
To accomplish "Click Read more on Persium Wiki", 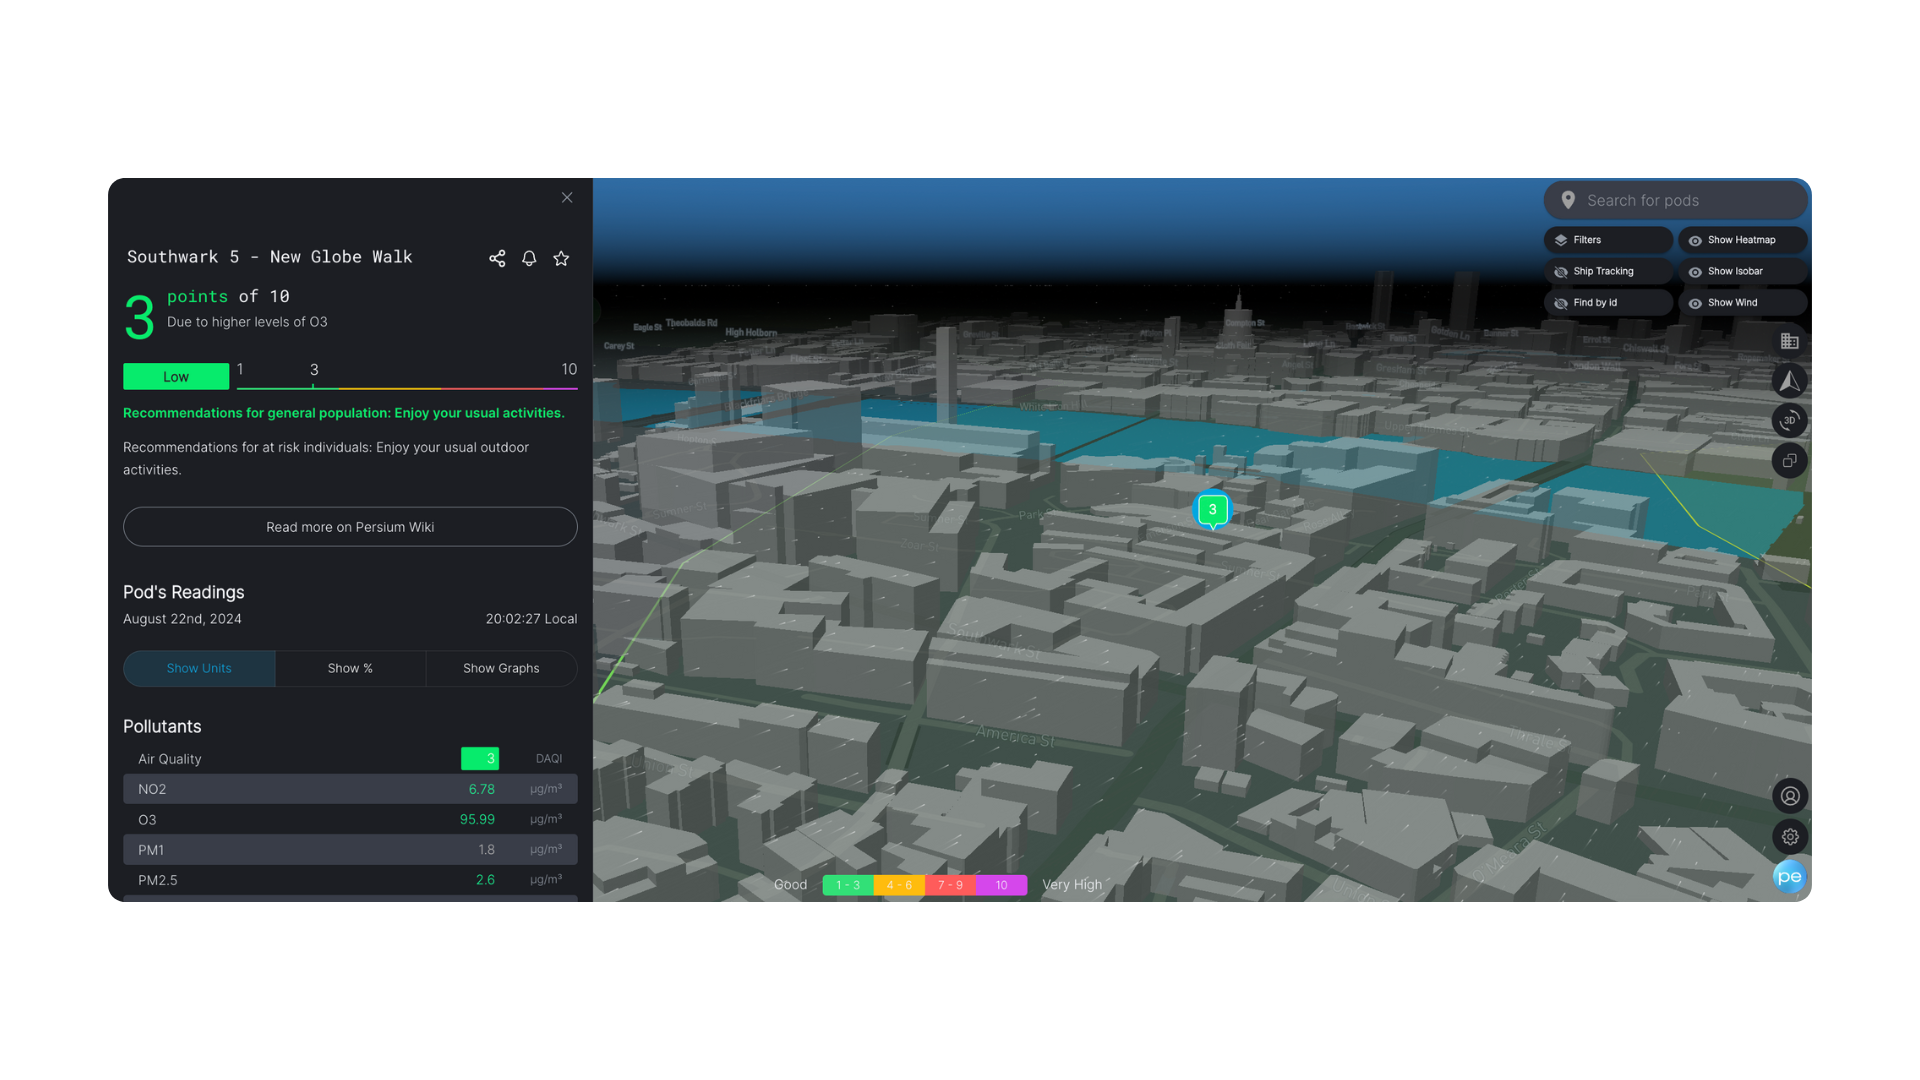I will pyautogui.click(x=350, y=527).
